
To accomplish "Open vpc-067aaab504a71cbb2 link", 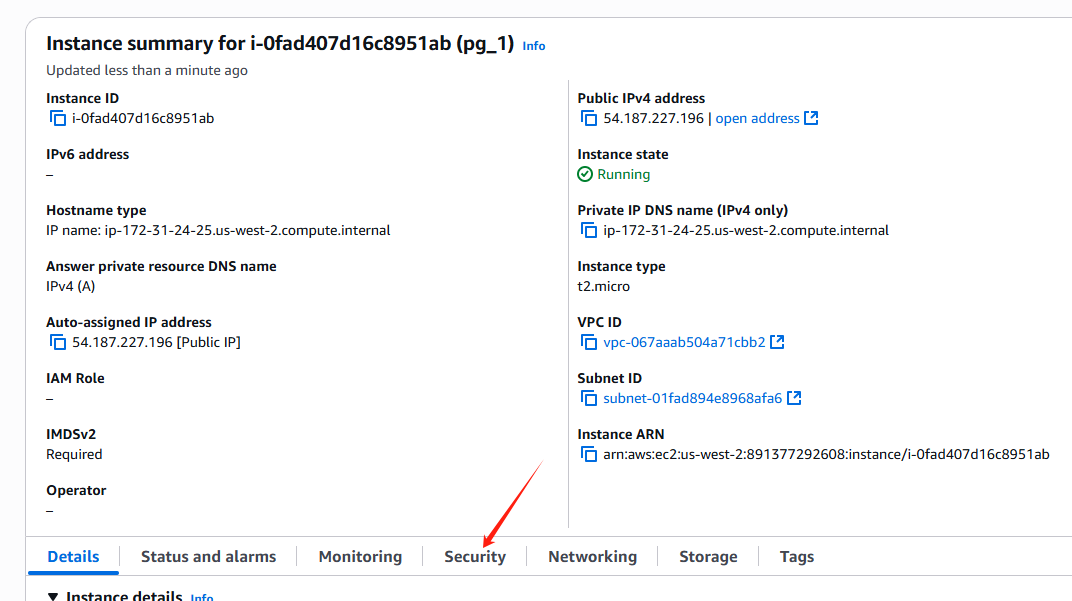I will coord(684,343).
